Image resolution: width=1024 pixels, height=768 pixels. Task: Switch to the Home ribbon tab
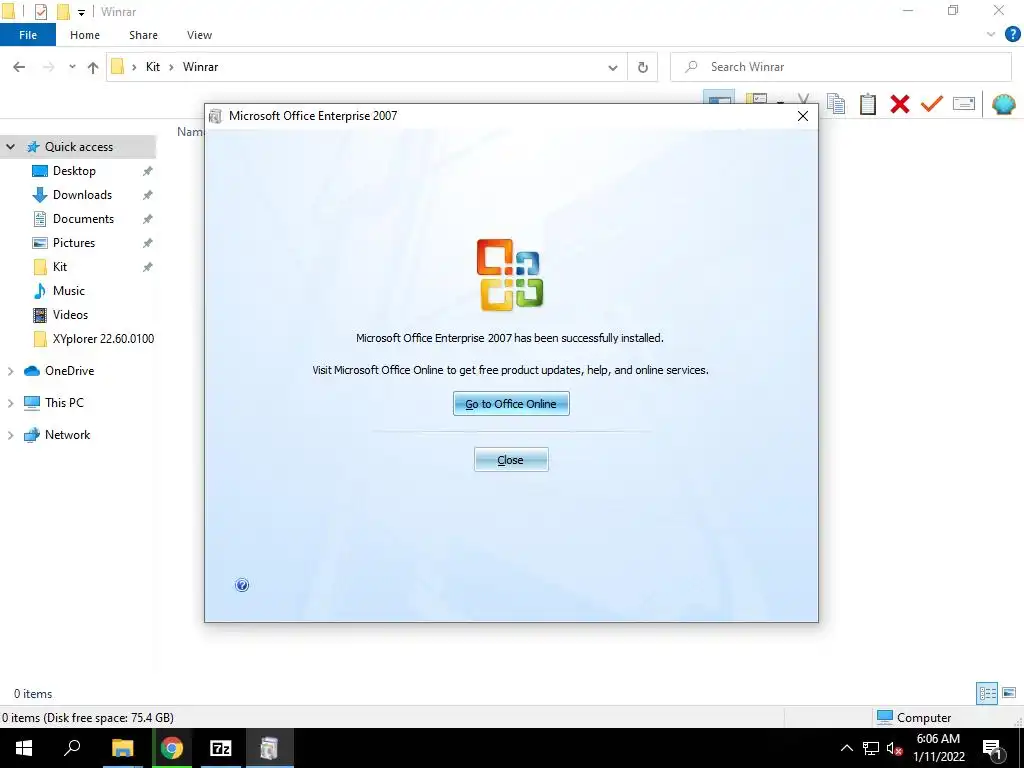tap(85, 35)
